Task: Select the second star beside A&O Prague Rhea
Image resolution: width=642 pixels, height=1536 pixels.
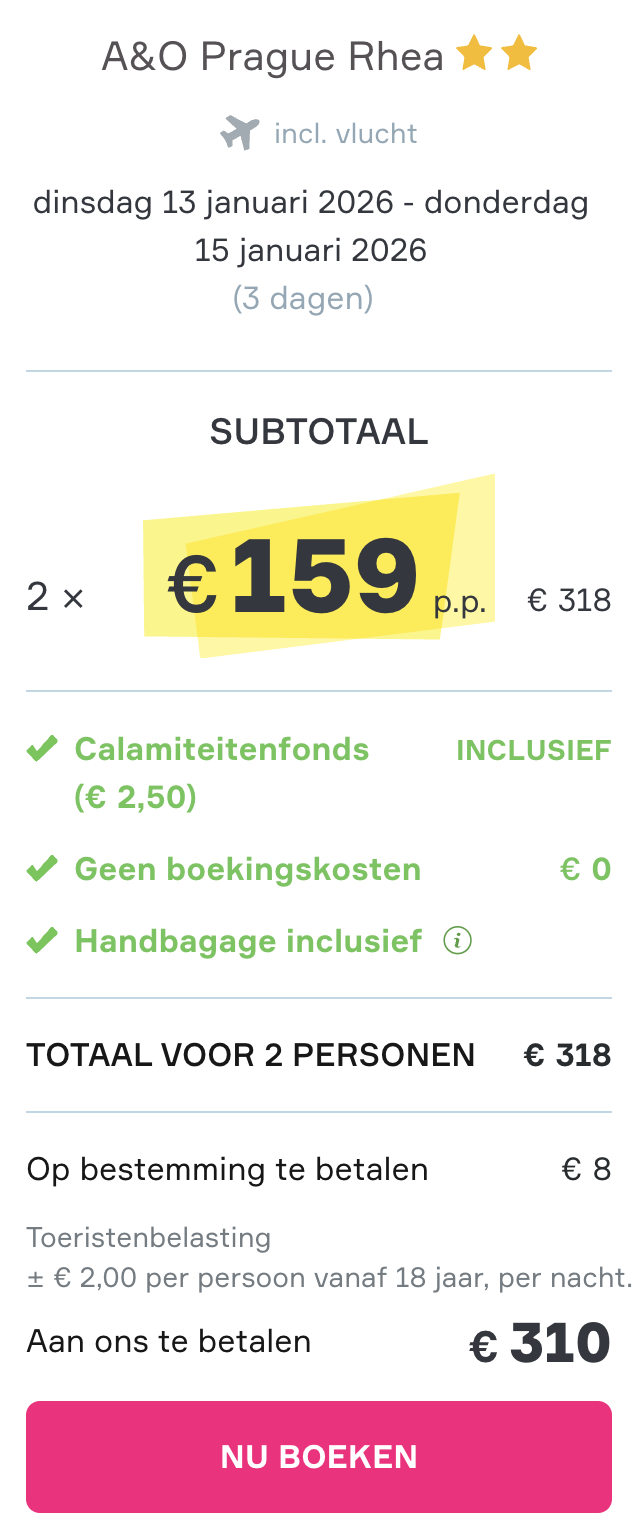Action: tap(519, 55)
